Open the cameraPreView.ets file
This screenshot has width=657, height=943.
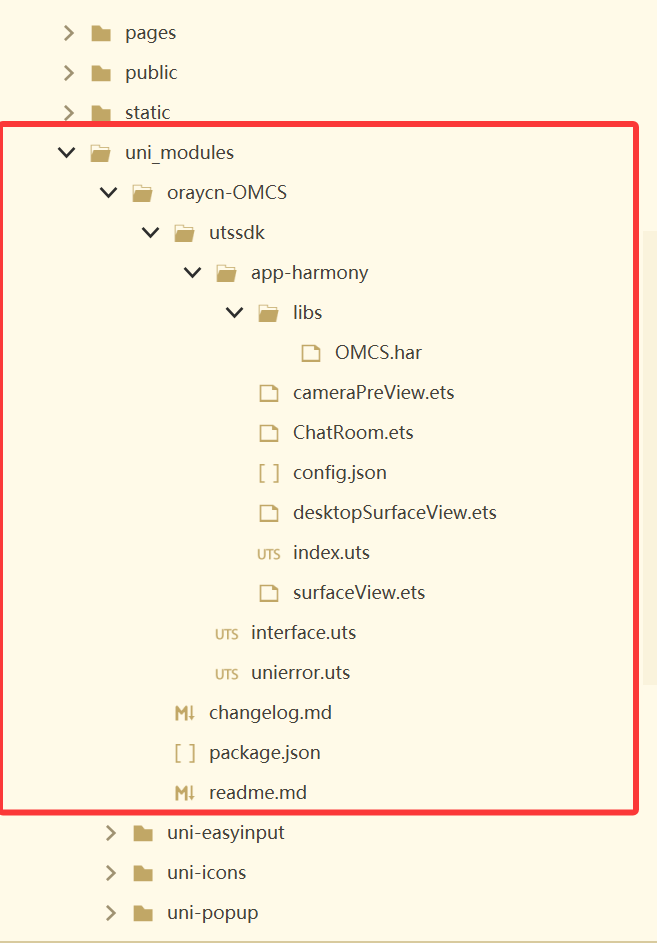pos(374,393)
